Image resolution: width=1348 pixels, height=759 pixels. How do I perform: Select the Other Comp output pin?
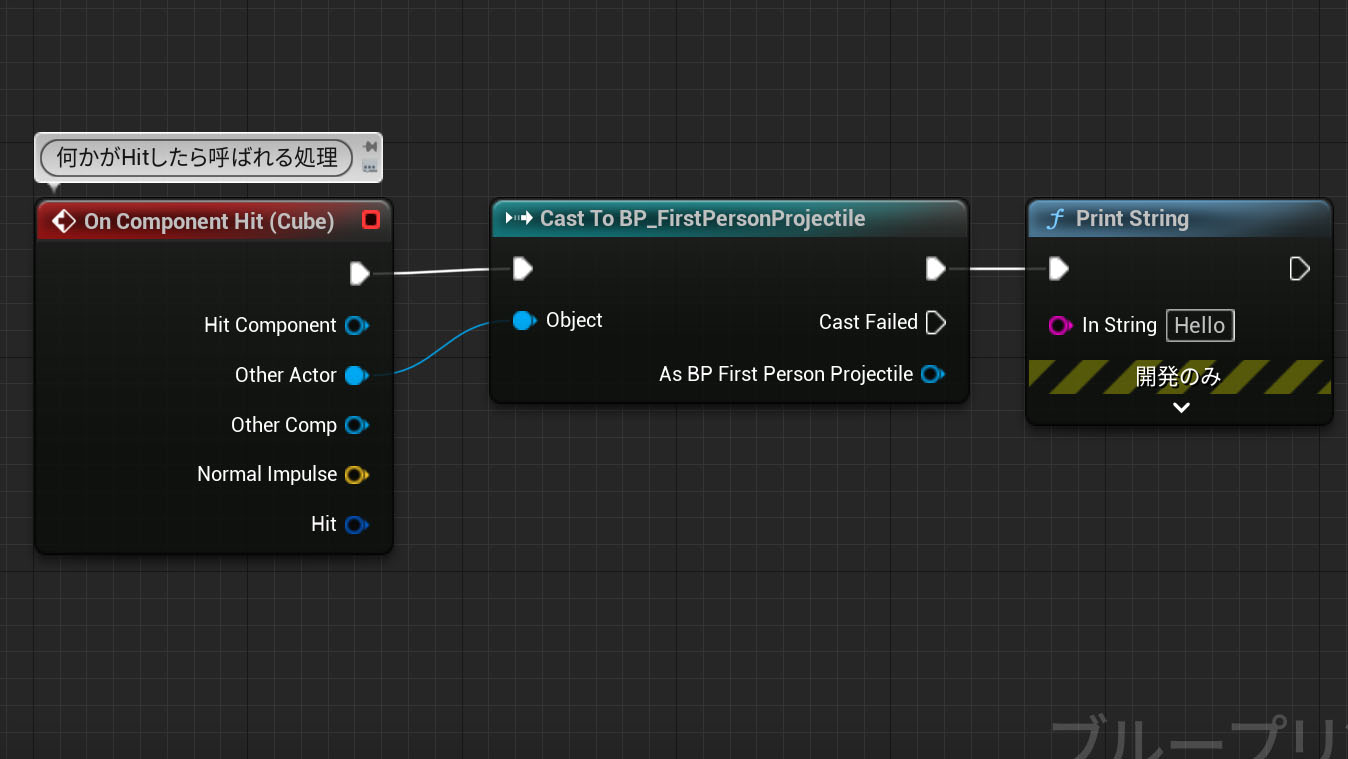(356, 425)
